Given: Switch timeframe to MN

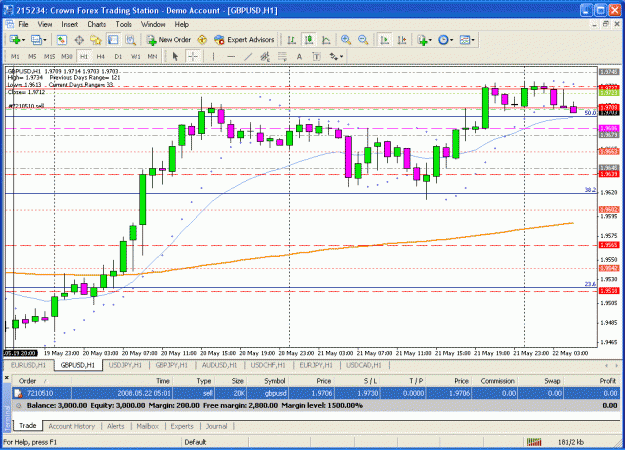Looking at the screenshot, I should pos(152,57).
